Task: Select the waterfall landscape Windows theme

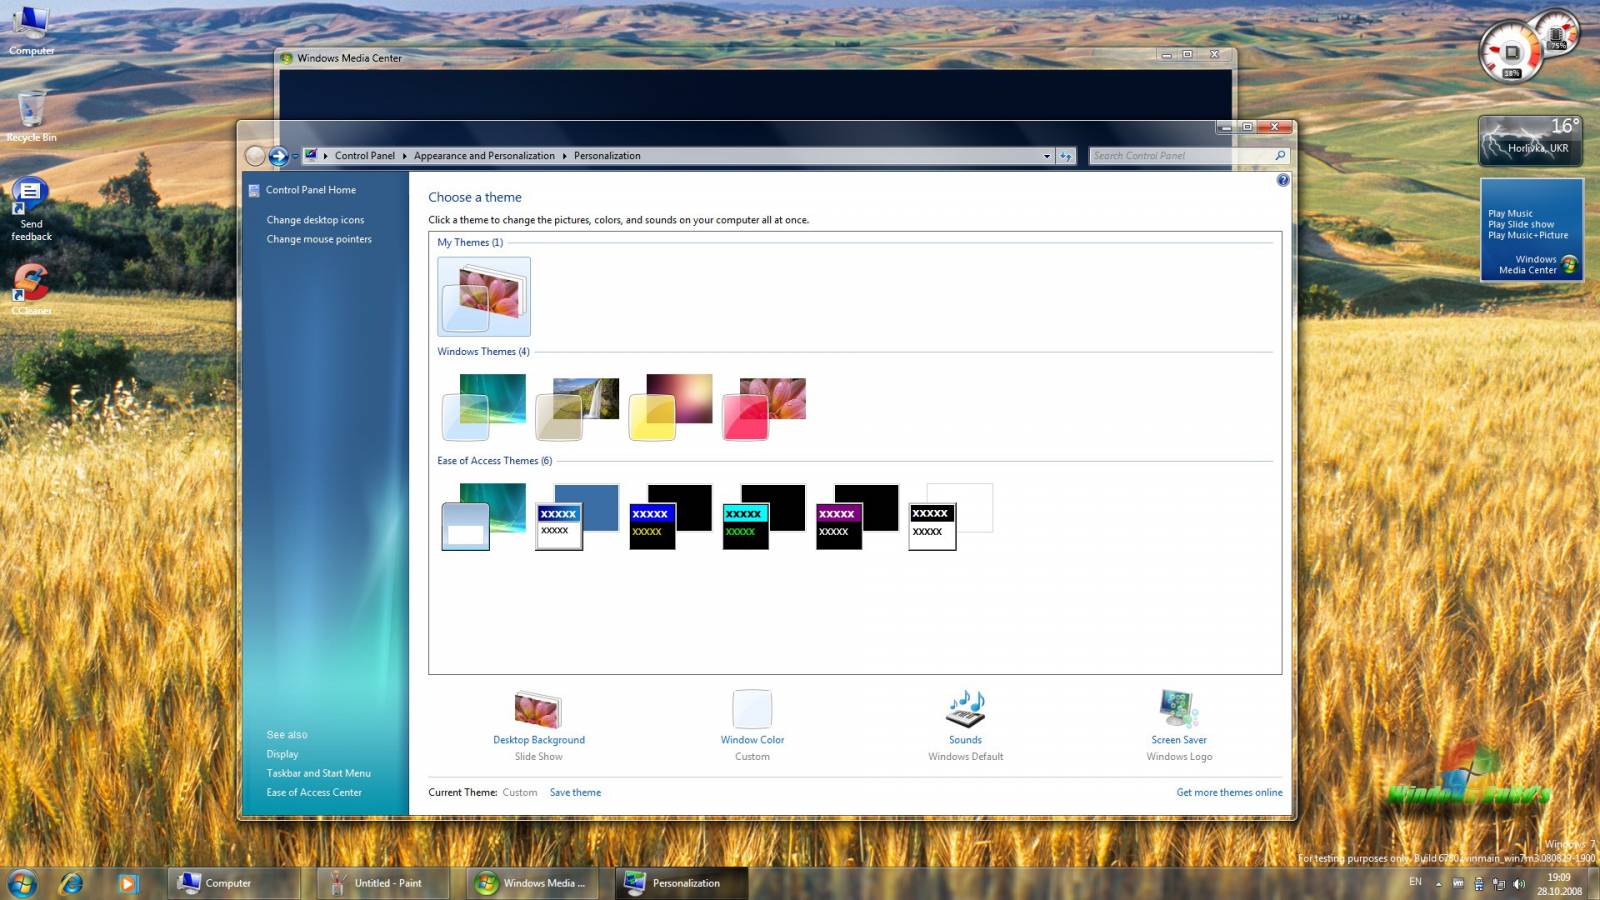Action: pyautogui.click(x=577, y=407)
